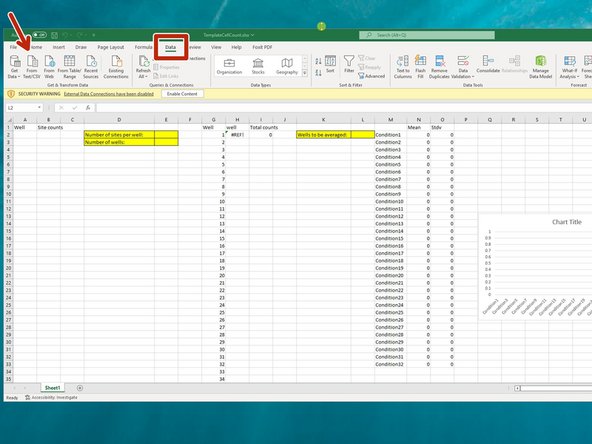Viewport: 592px width, 444px height.
Task: Click the Redo arrow in the title bar
Action: pyautogui.click(x=79, y=35)
